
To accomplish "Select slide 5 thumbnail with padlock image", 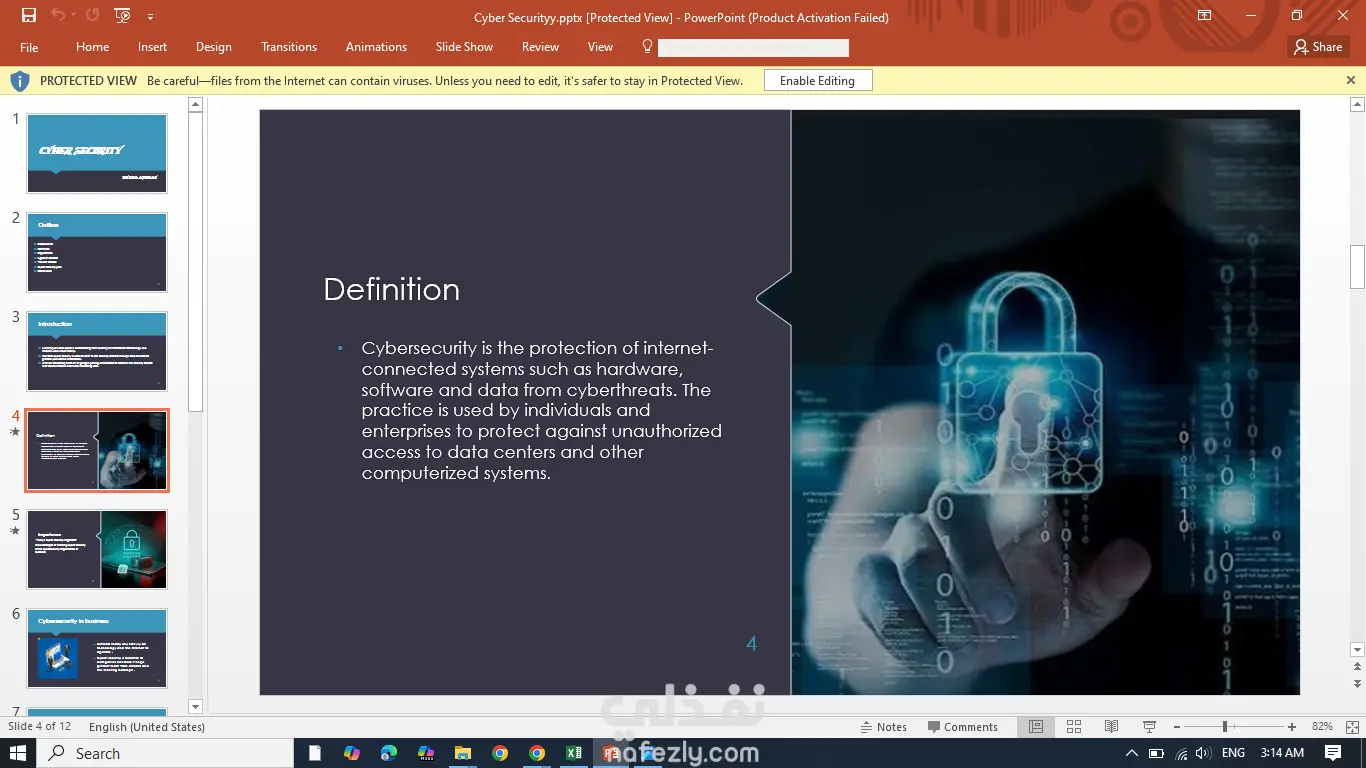I will pos(97,549).
